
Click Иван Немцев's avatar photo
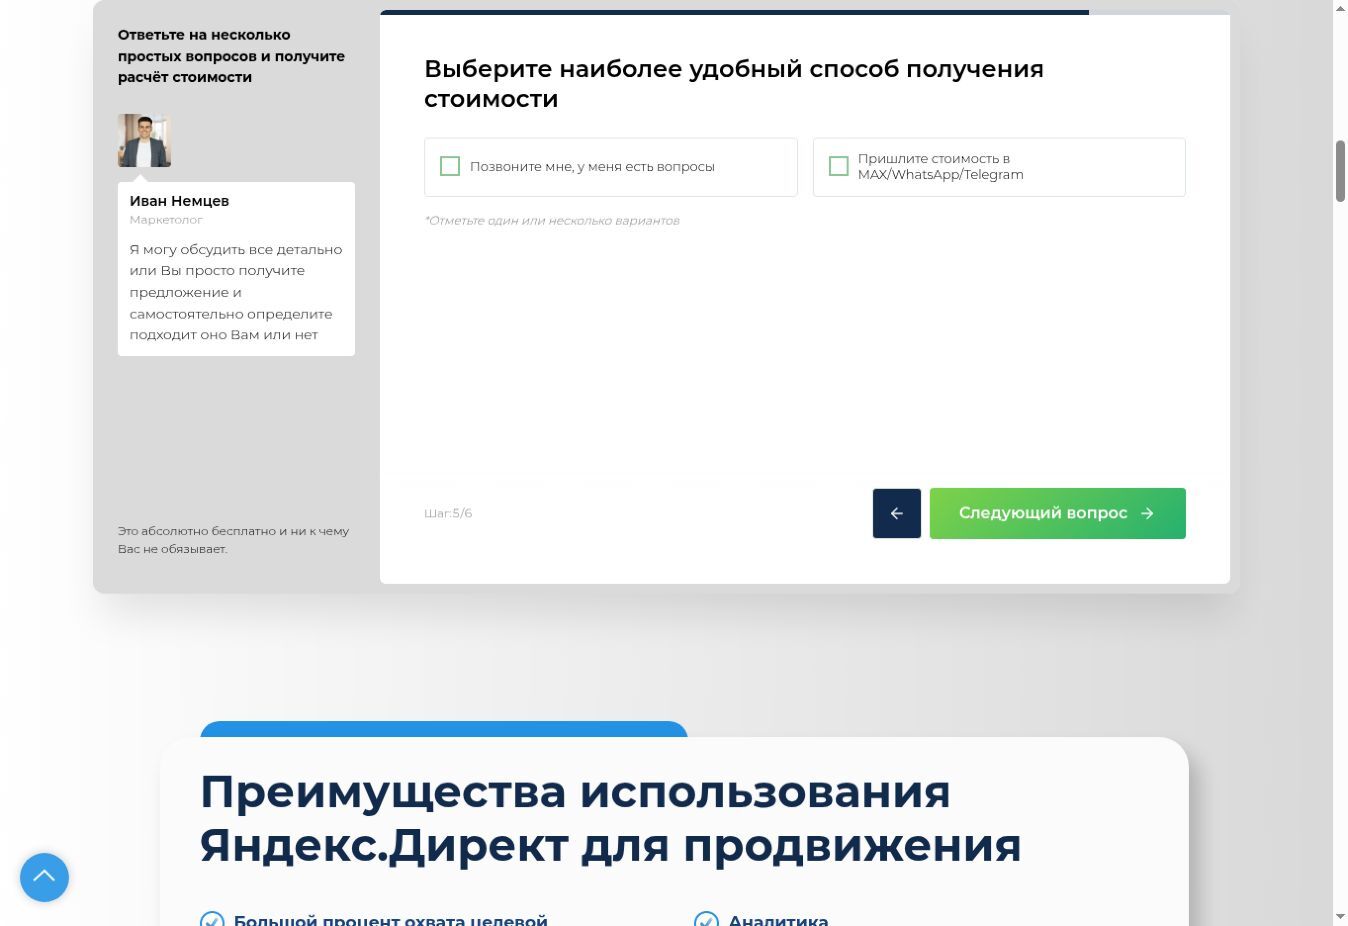[x=144, y=140]
